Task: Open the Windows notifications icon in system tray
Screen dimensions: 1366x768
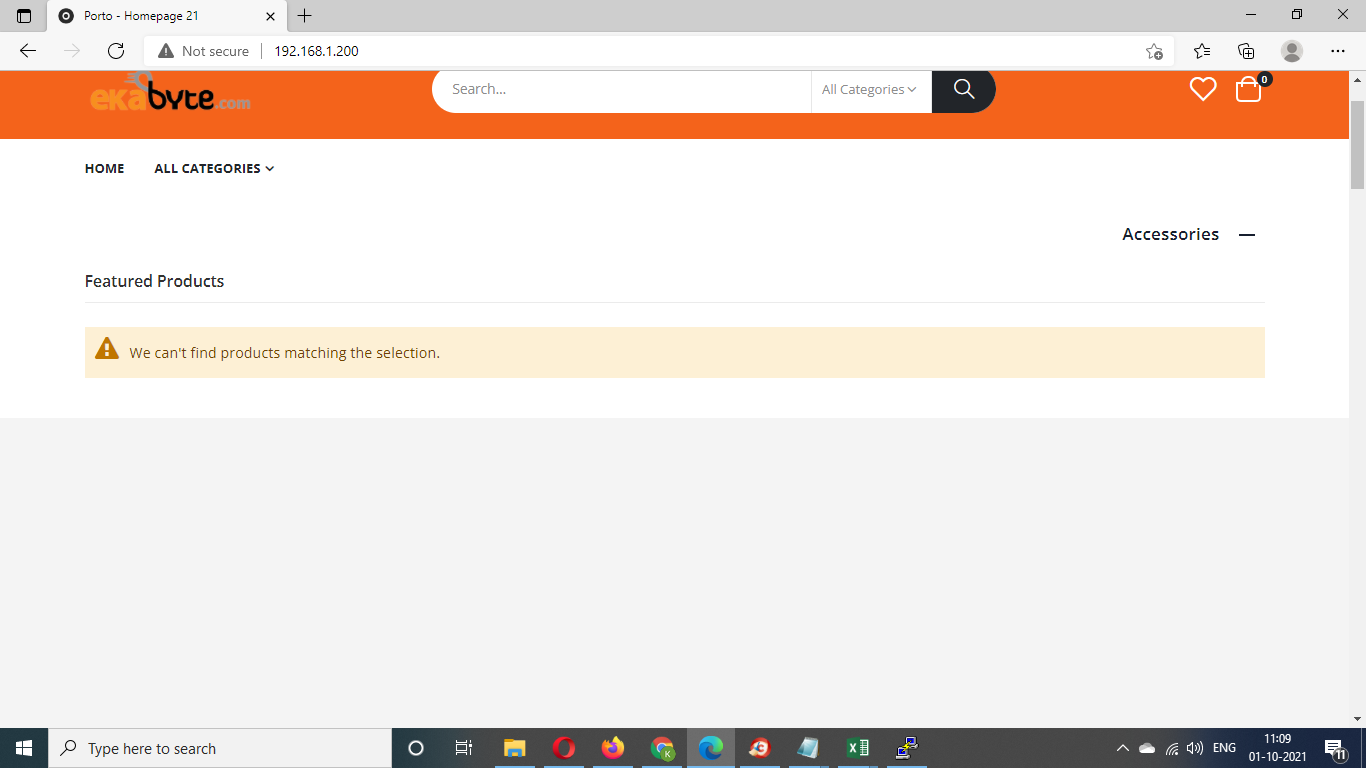Action: [x=1334, y=747]
